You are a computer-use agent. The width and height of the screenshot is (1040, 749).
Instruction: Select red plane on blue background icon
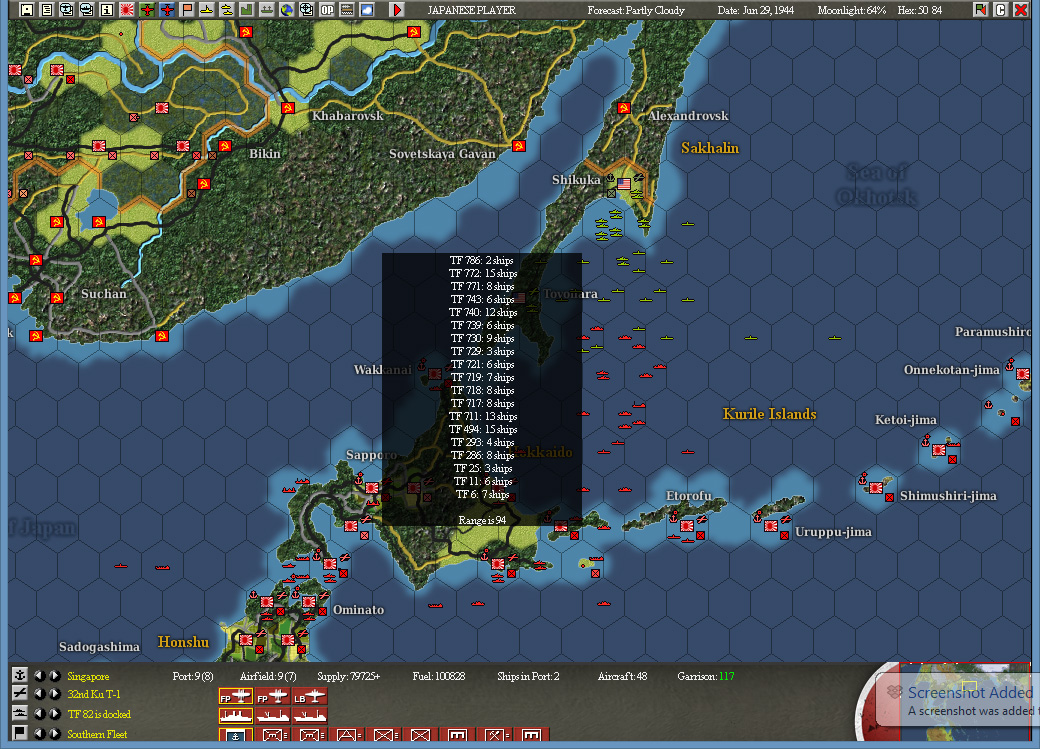(x=166, y=9)
